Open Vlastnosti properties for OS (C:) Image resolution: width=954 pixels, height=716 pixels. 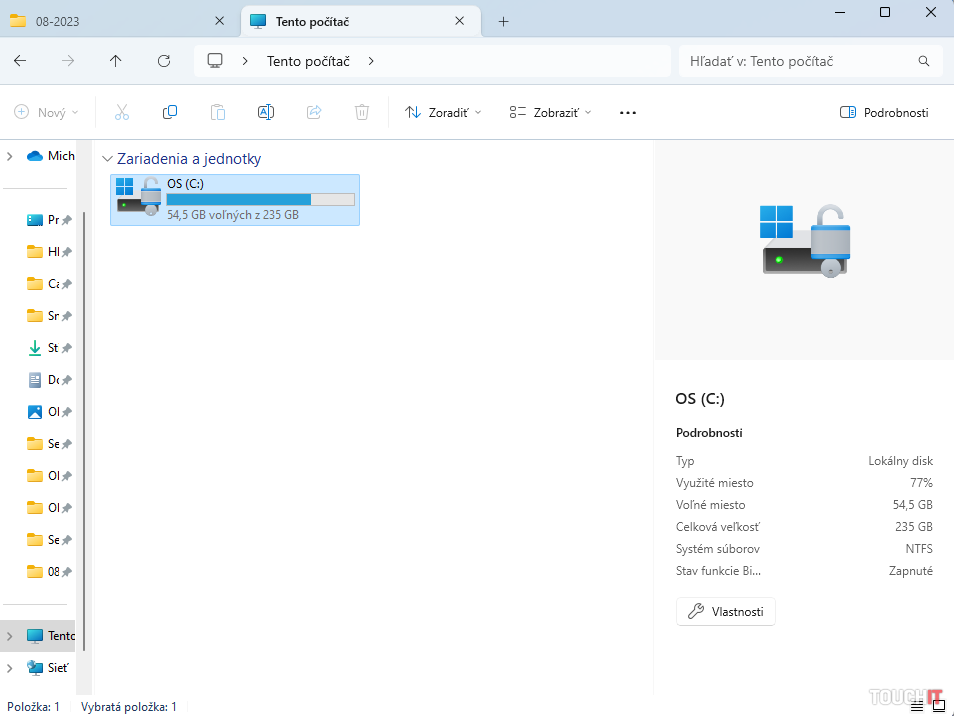click(726, 612)
